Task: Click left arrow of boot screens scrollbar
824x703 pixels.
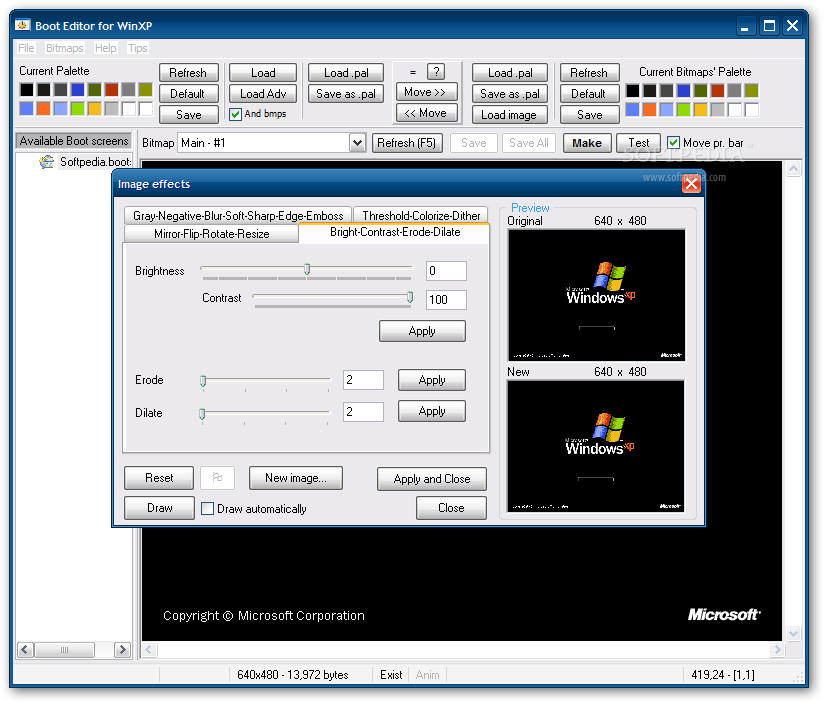Action: pyautogui.click(x=25, y=649)
